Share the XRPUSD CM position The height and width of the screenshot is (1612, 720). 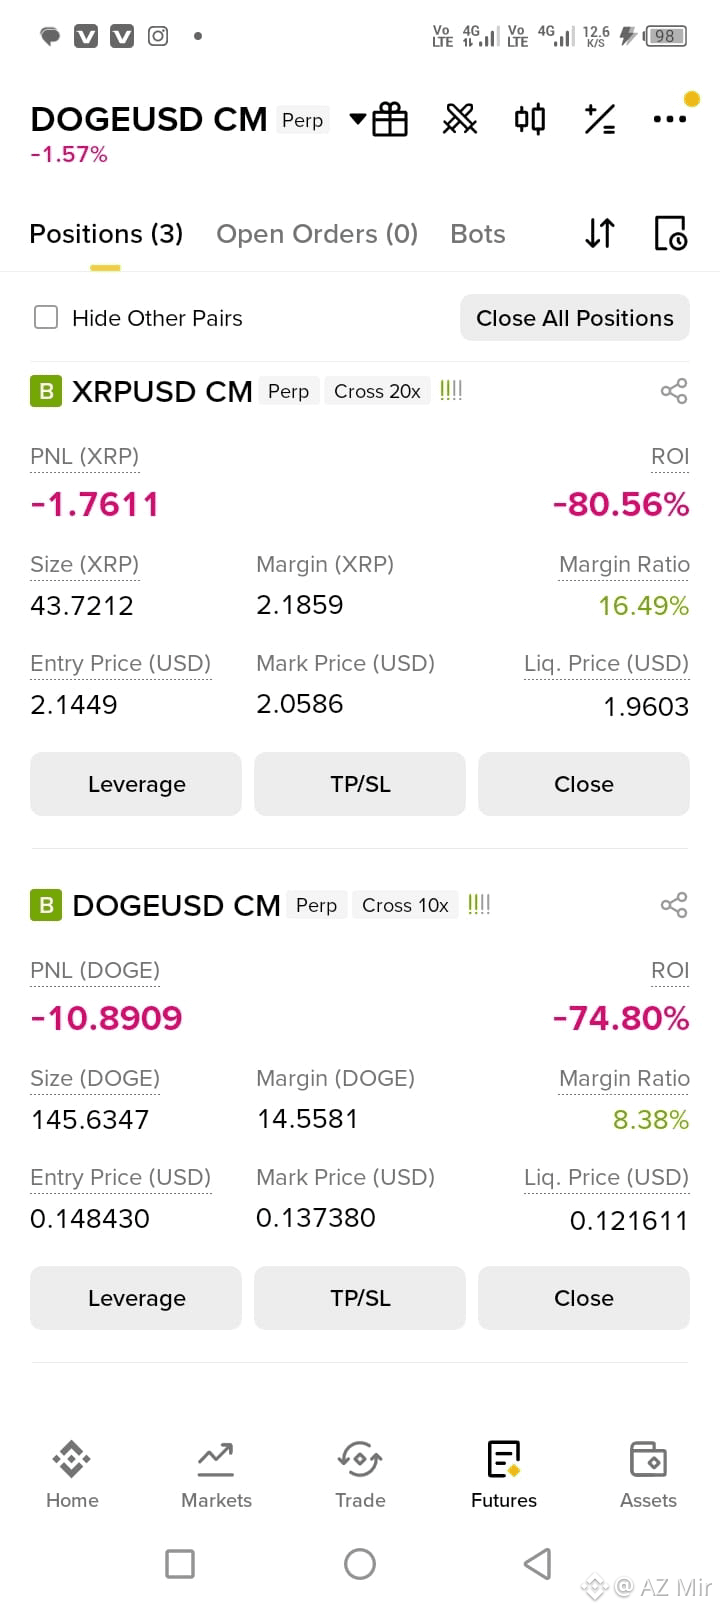click(x=674, y=391)
